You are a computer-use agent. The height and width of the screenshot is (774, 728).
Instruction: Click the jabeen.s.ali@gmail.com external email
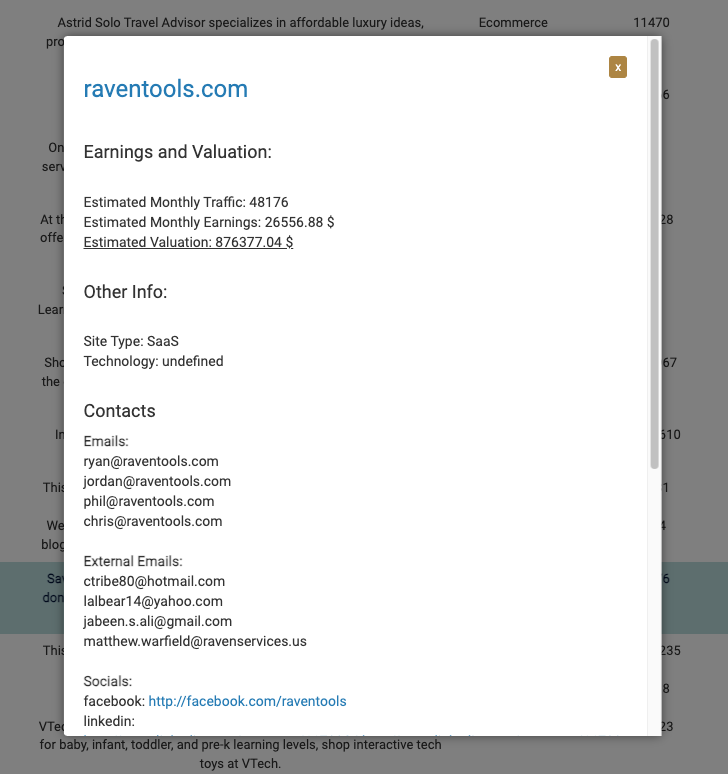157,621
